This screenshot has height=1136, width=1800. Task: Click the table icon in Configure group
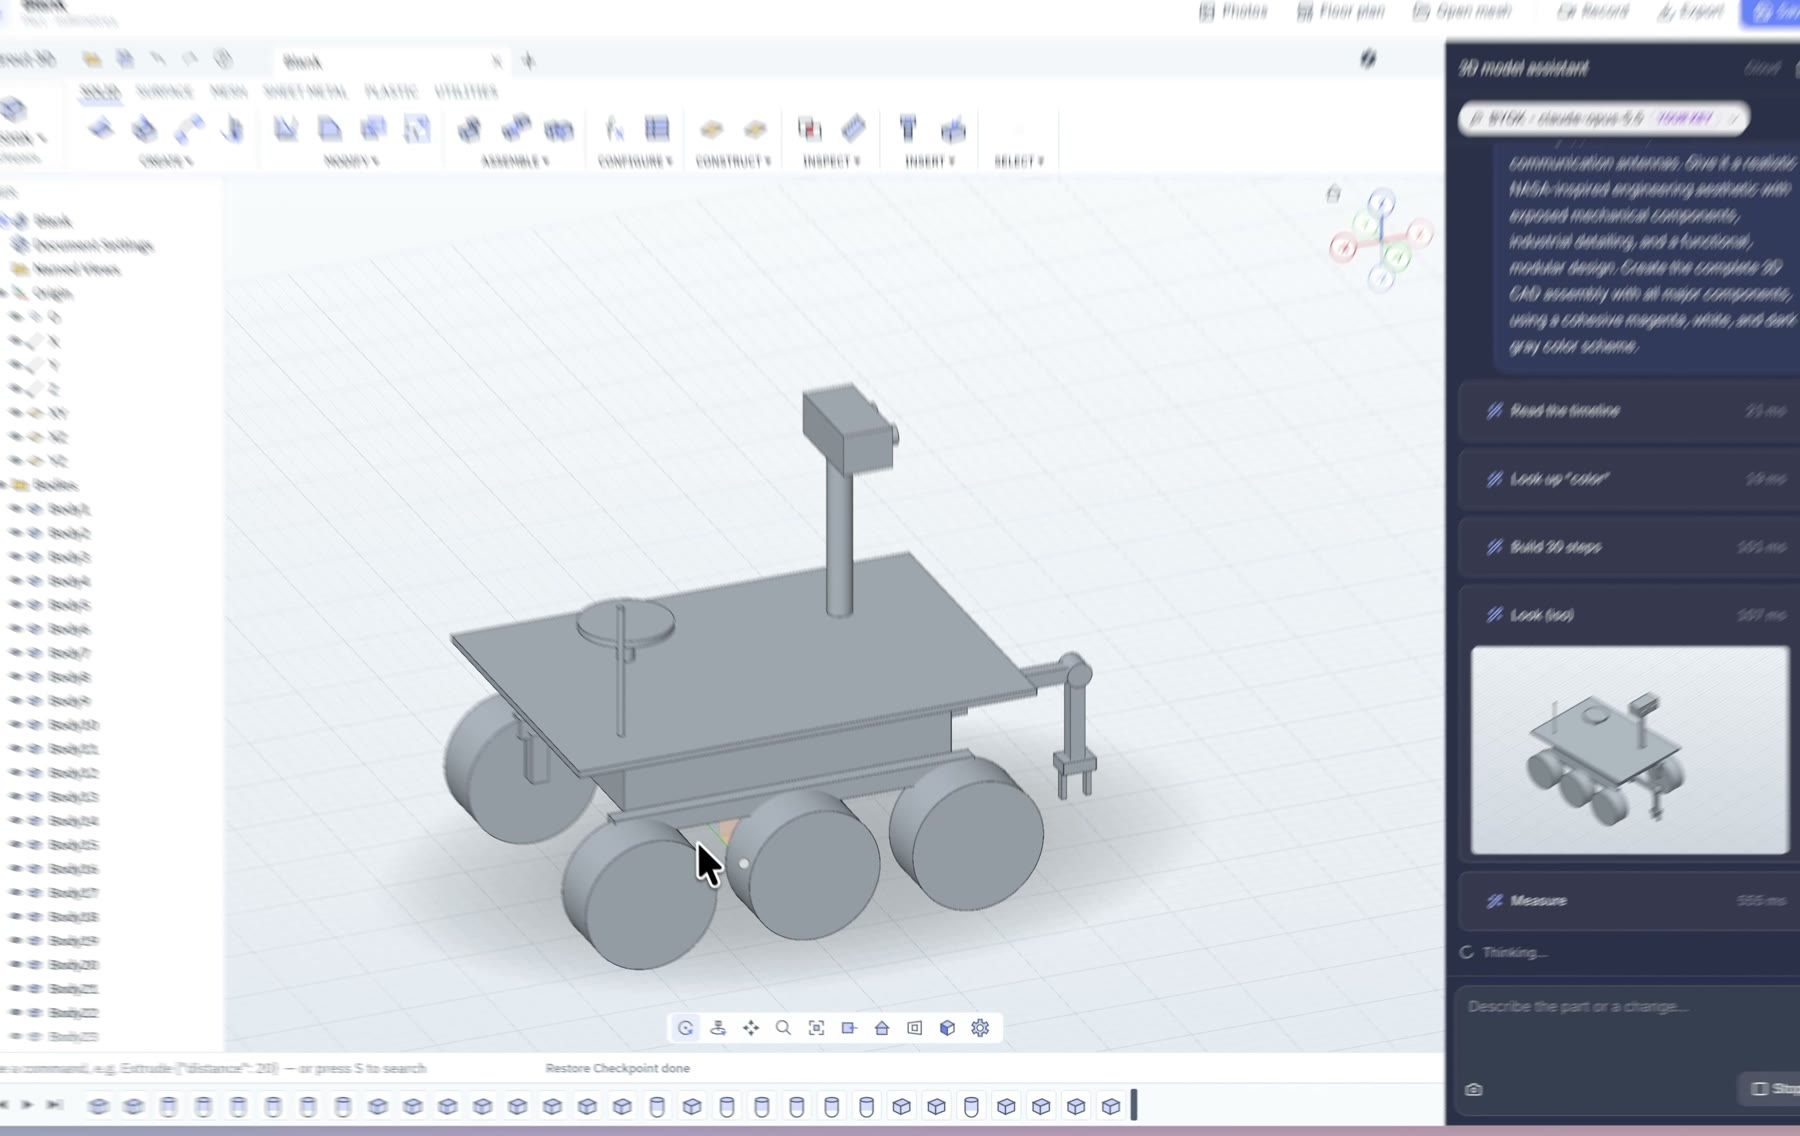[657, 129]
